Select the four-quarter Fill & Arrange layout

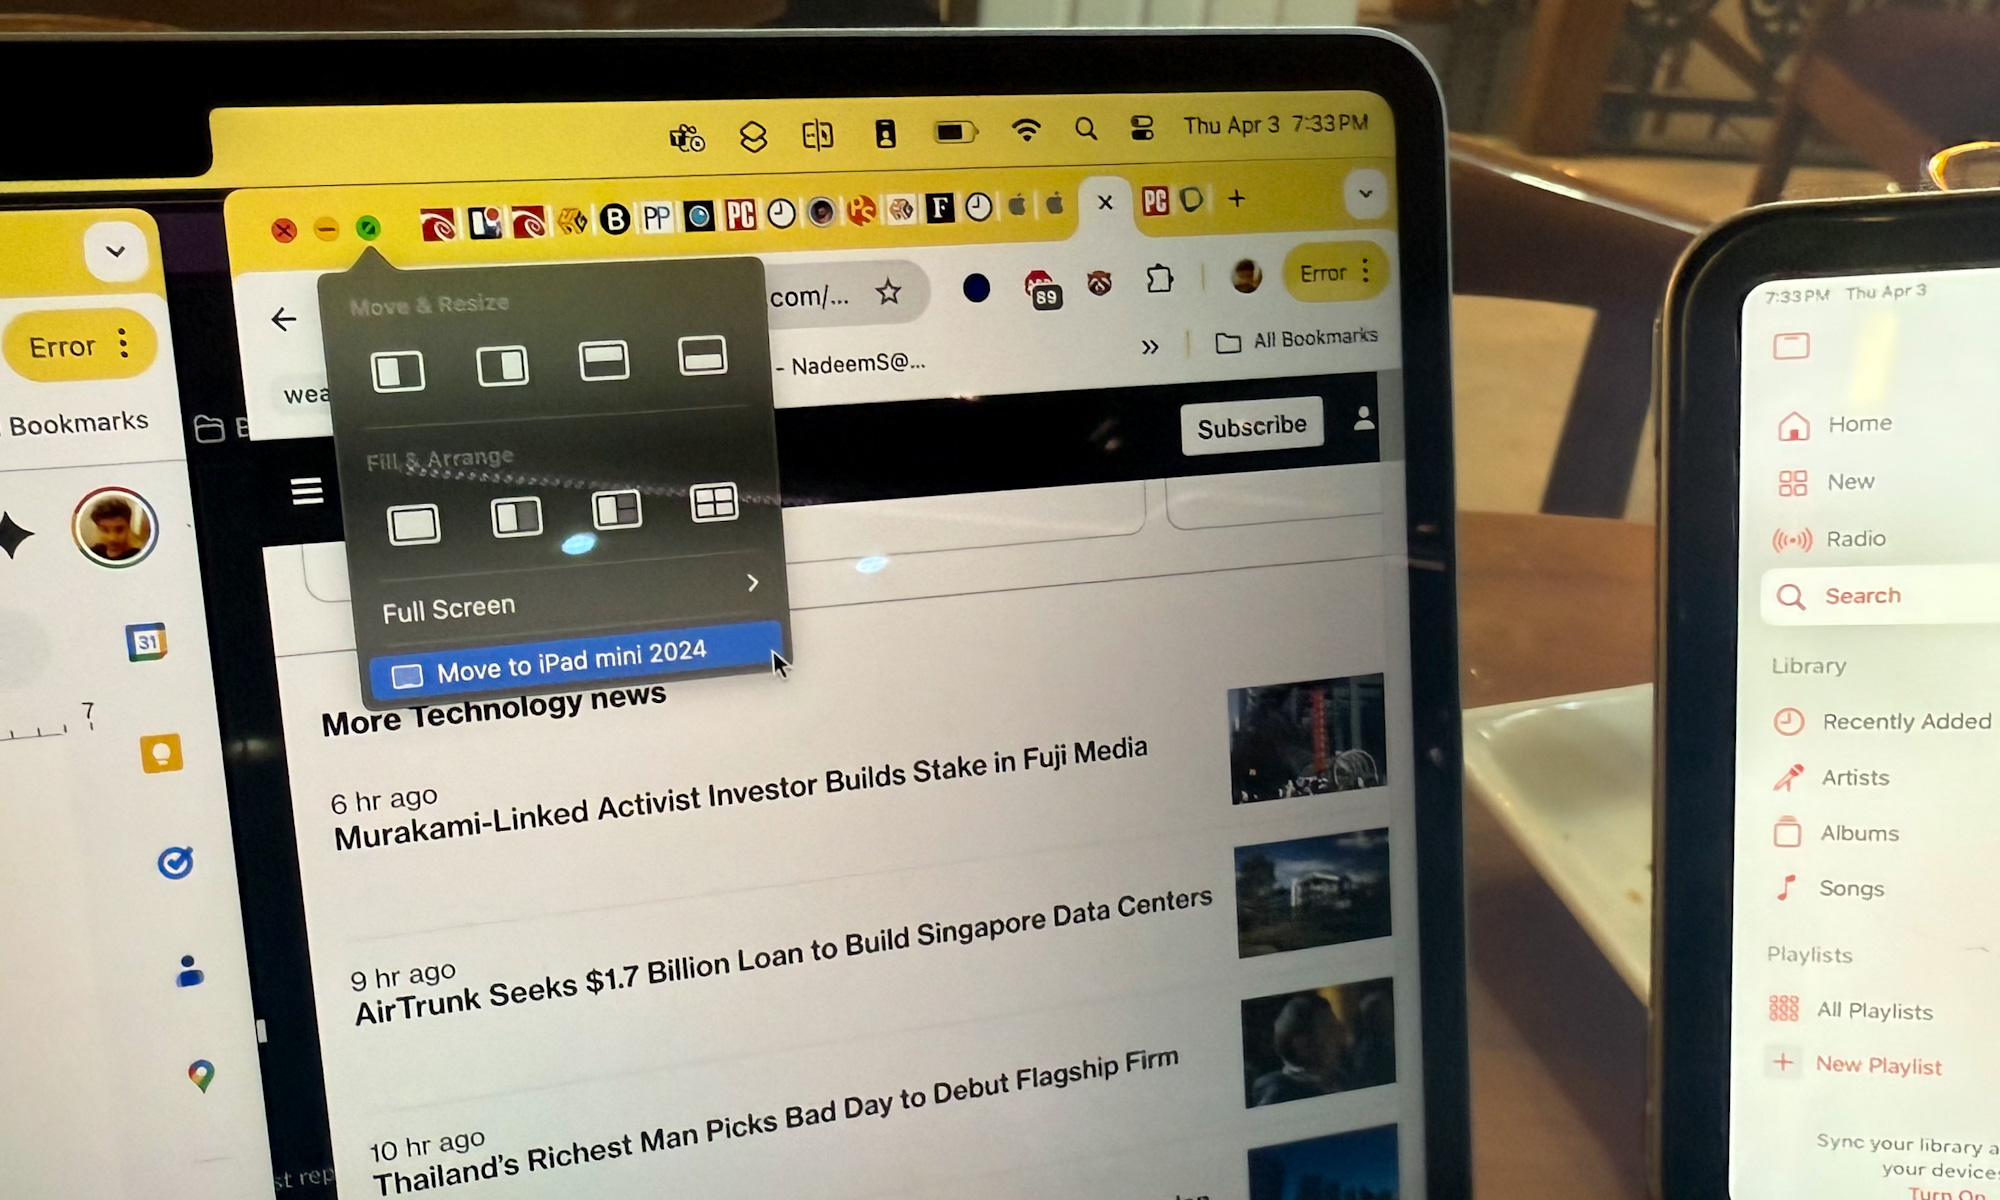[x=718, y=502]
